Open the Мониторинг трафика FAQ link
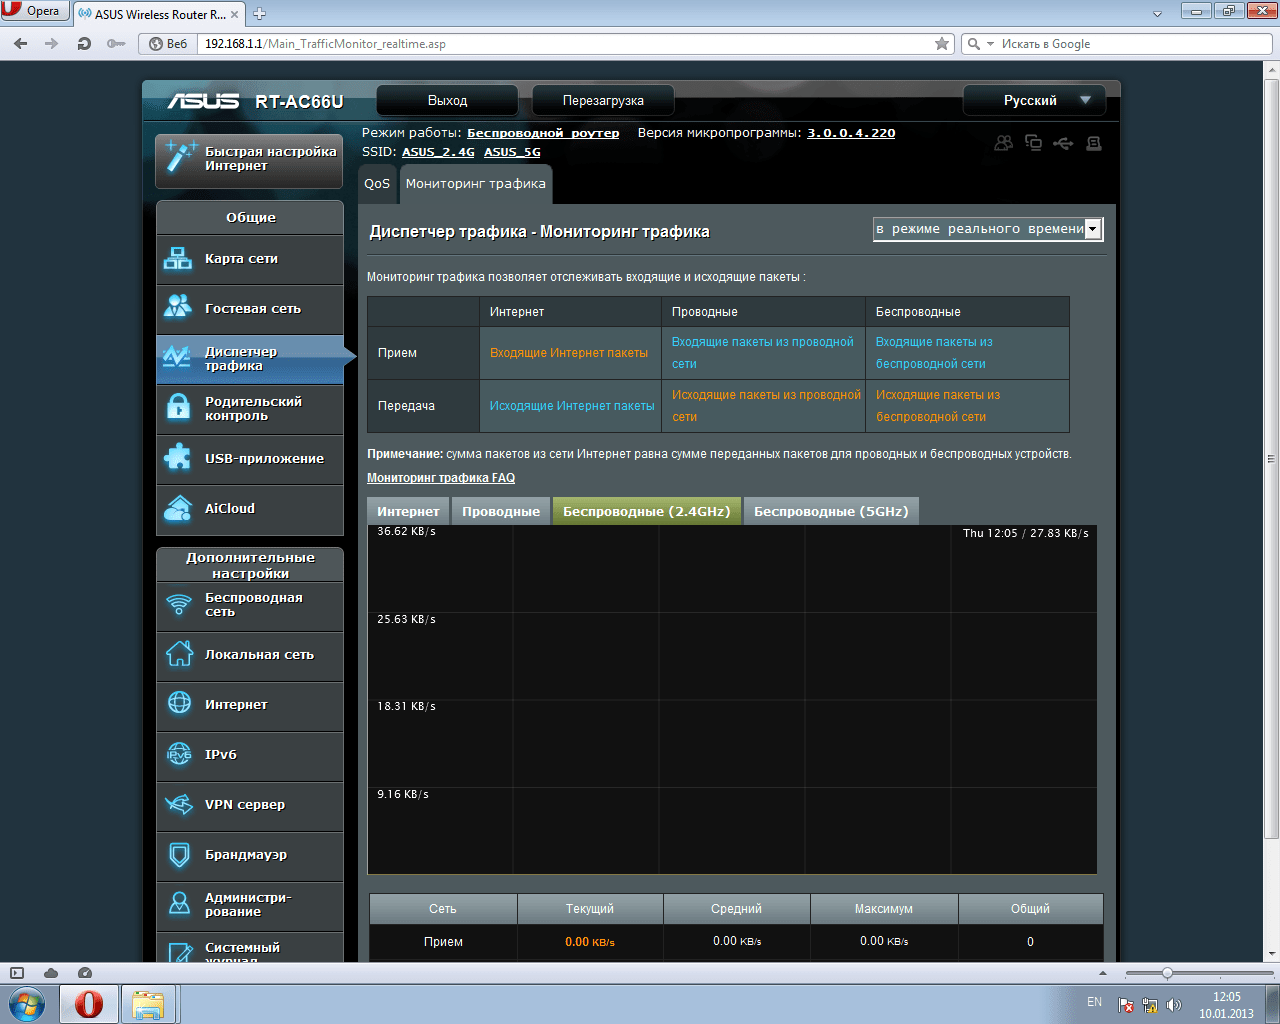Viewport: 1280px width, 1024px height. click(x=441, y=478)
